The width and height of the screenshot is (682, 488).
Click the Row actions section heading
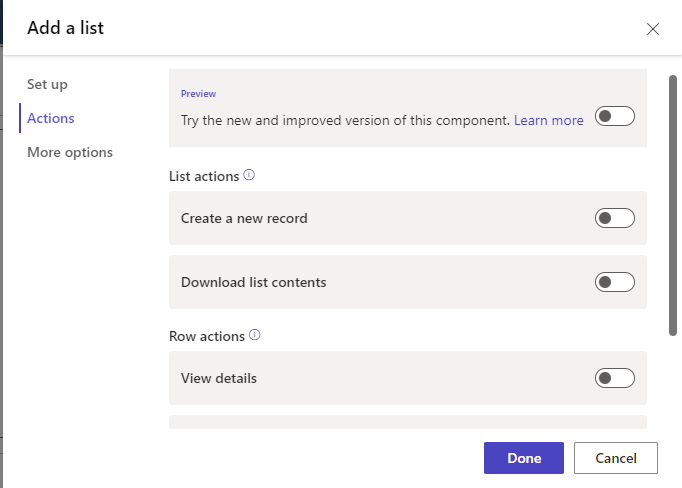(206, 336)
